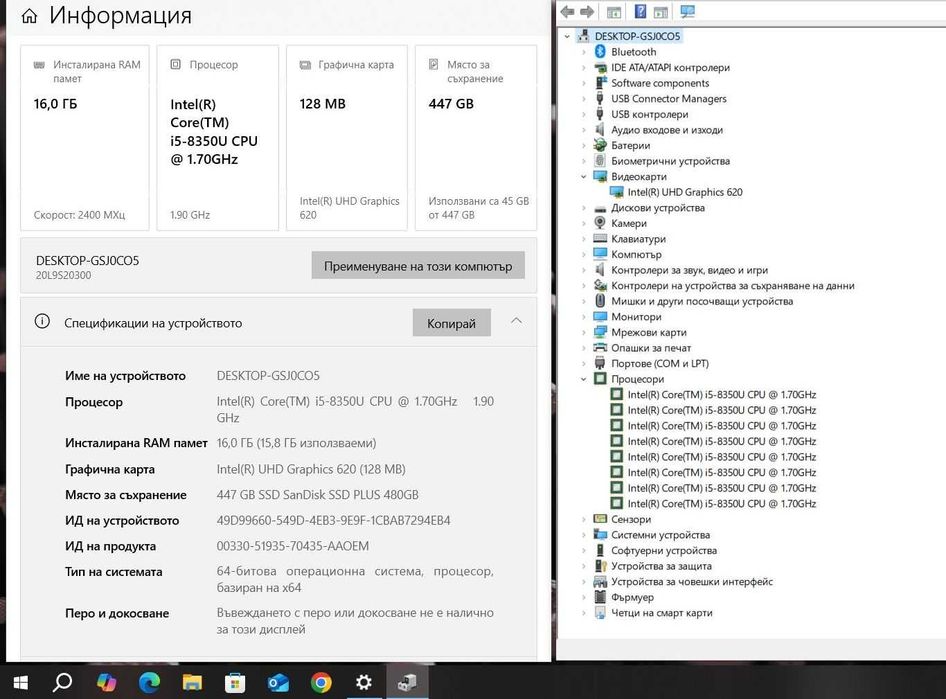The image size is (946, 699).
Task: Open Search from the taskbar
Action: (62, 682)
